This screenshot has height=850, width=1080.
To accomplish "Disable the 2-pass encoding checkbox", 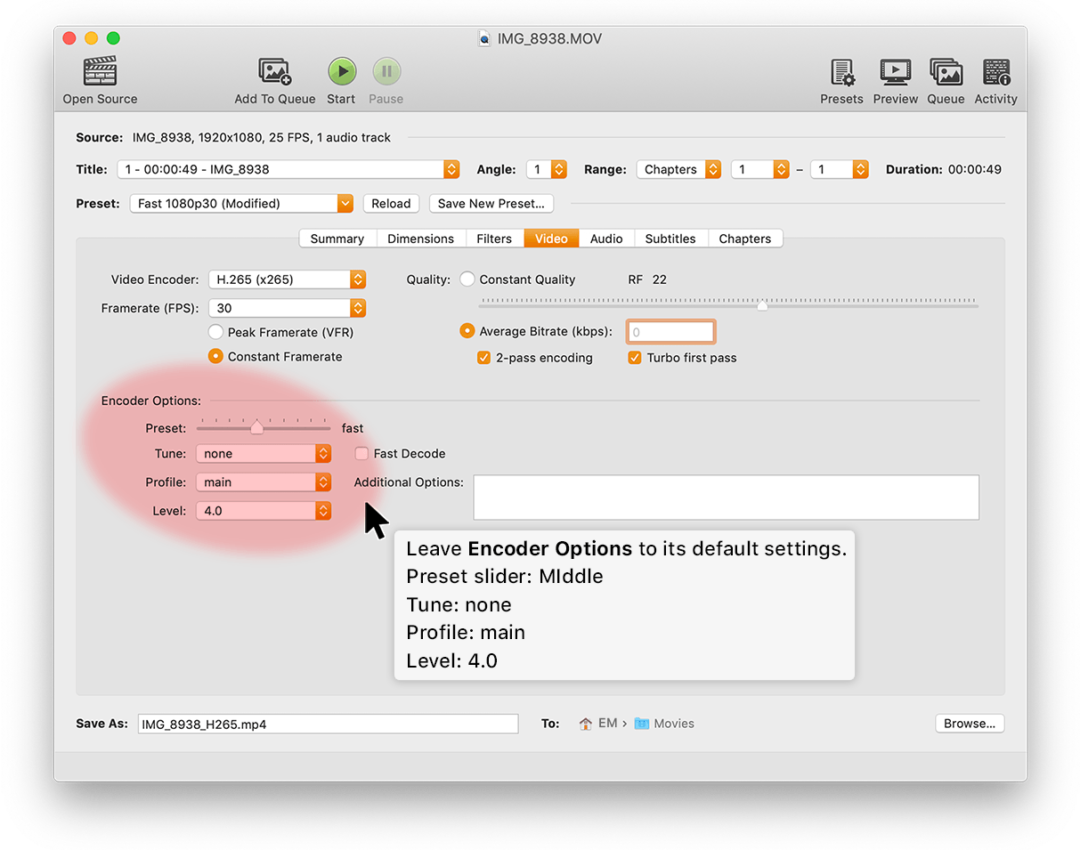I will coord(484,358).
